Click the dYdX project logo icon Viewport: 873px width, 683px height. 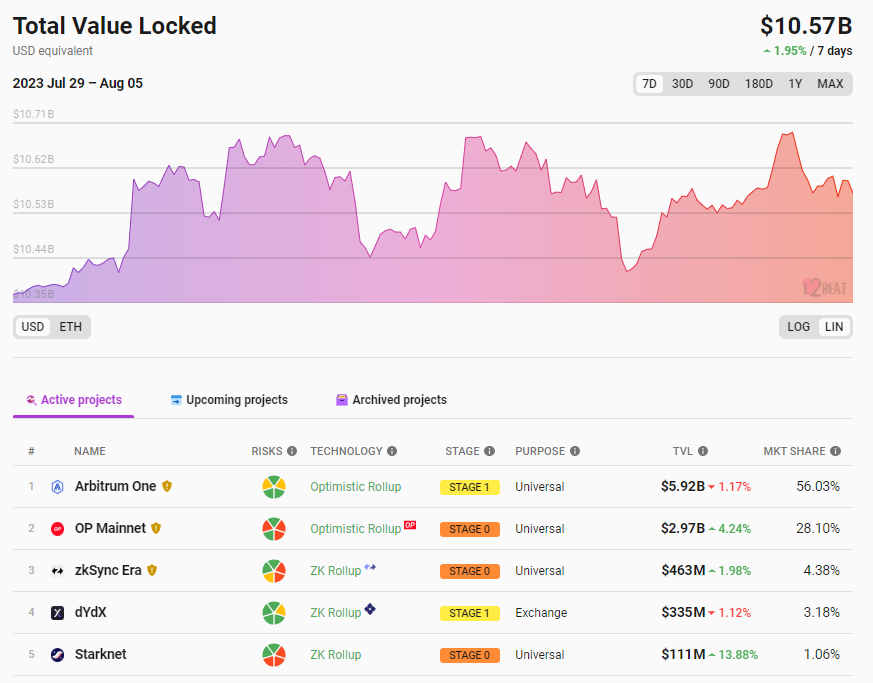click(x=58, y=613)
